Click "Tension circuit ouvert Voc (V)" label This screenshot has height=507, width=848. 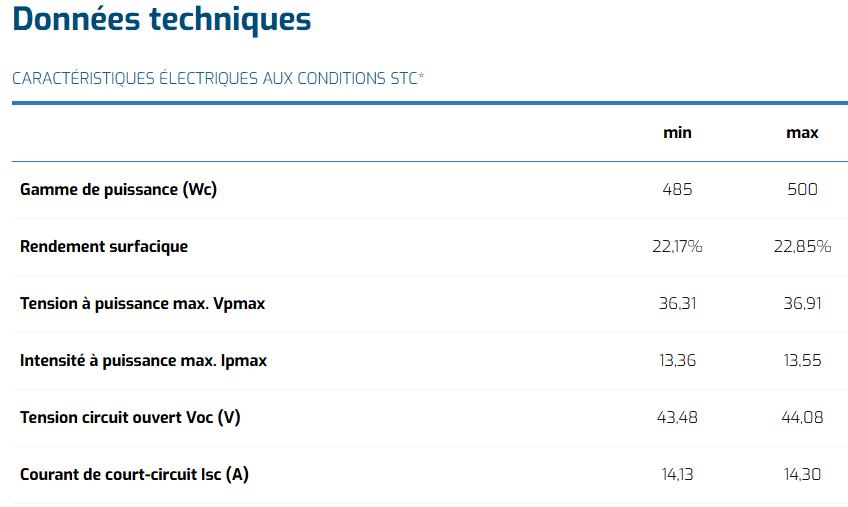click(130, 417)
